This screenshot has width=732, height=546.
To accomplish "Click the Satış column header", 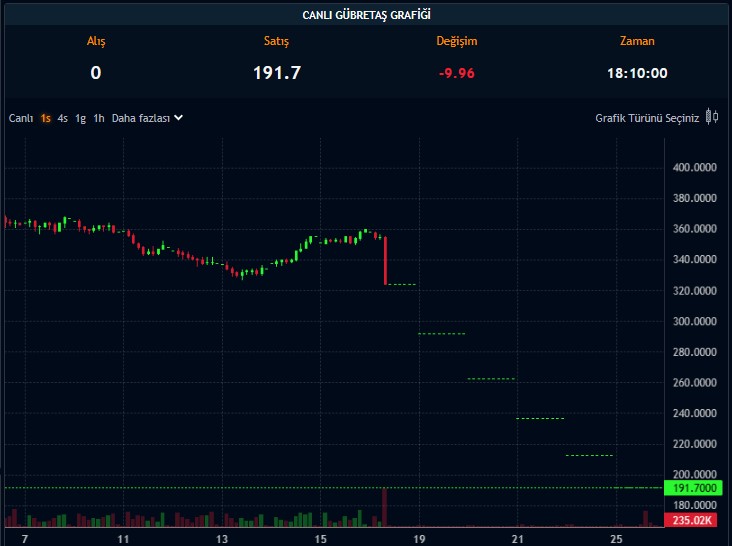I will point(276,41).
